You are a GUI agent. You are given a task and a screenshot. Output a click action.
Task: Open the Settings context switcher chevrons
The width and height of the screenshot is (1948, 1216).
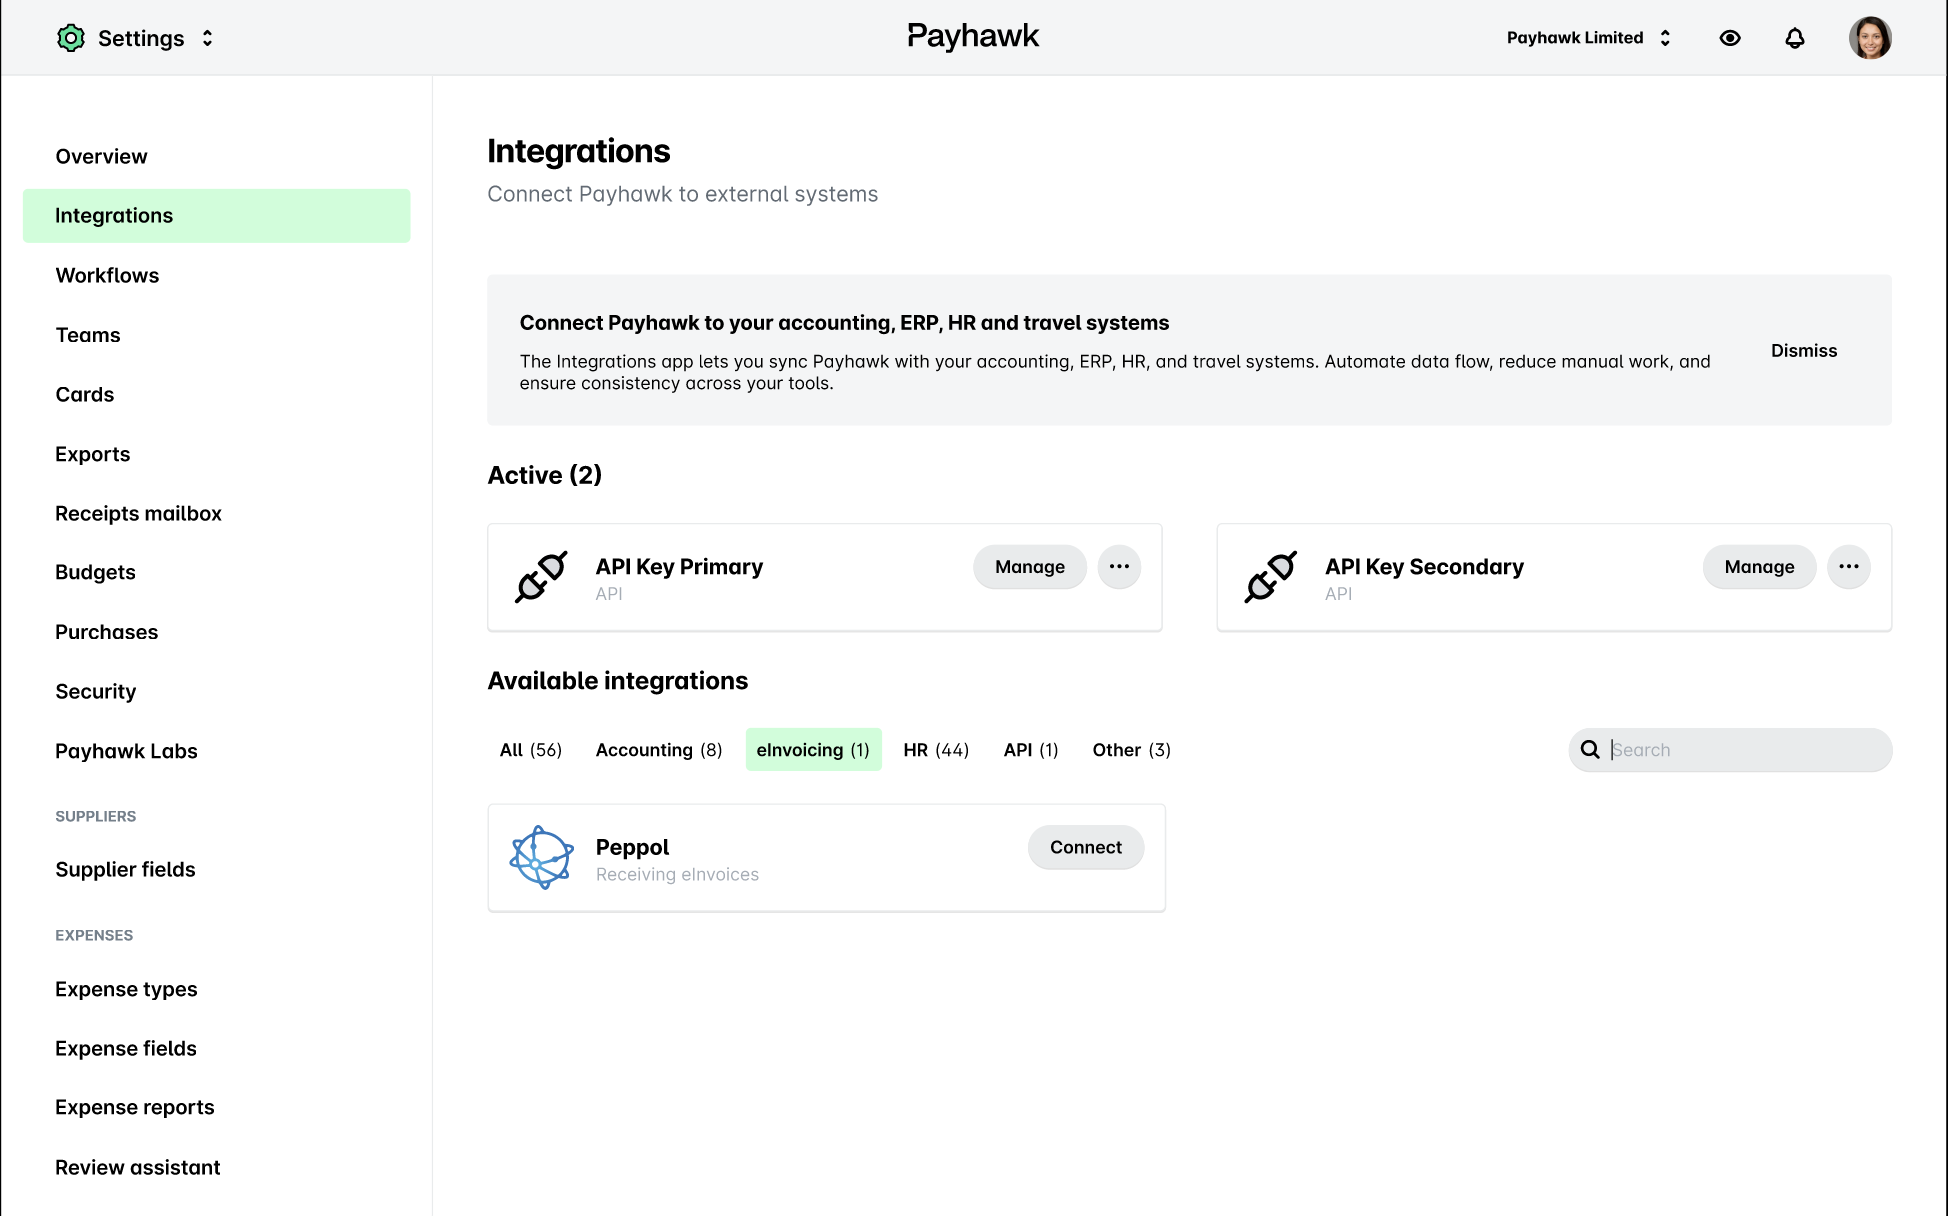click(207, 37)
